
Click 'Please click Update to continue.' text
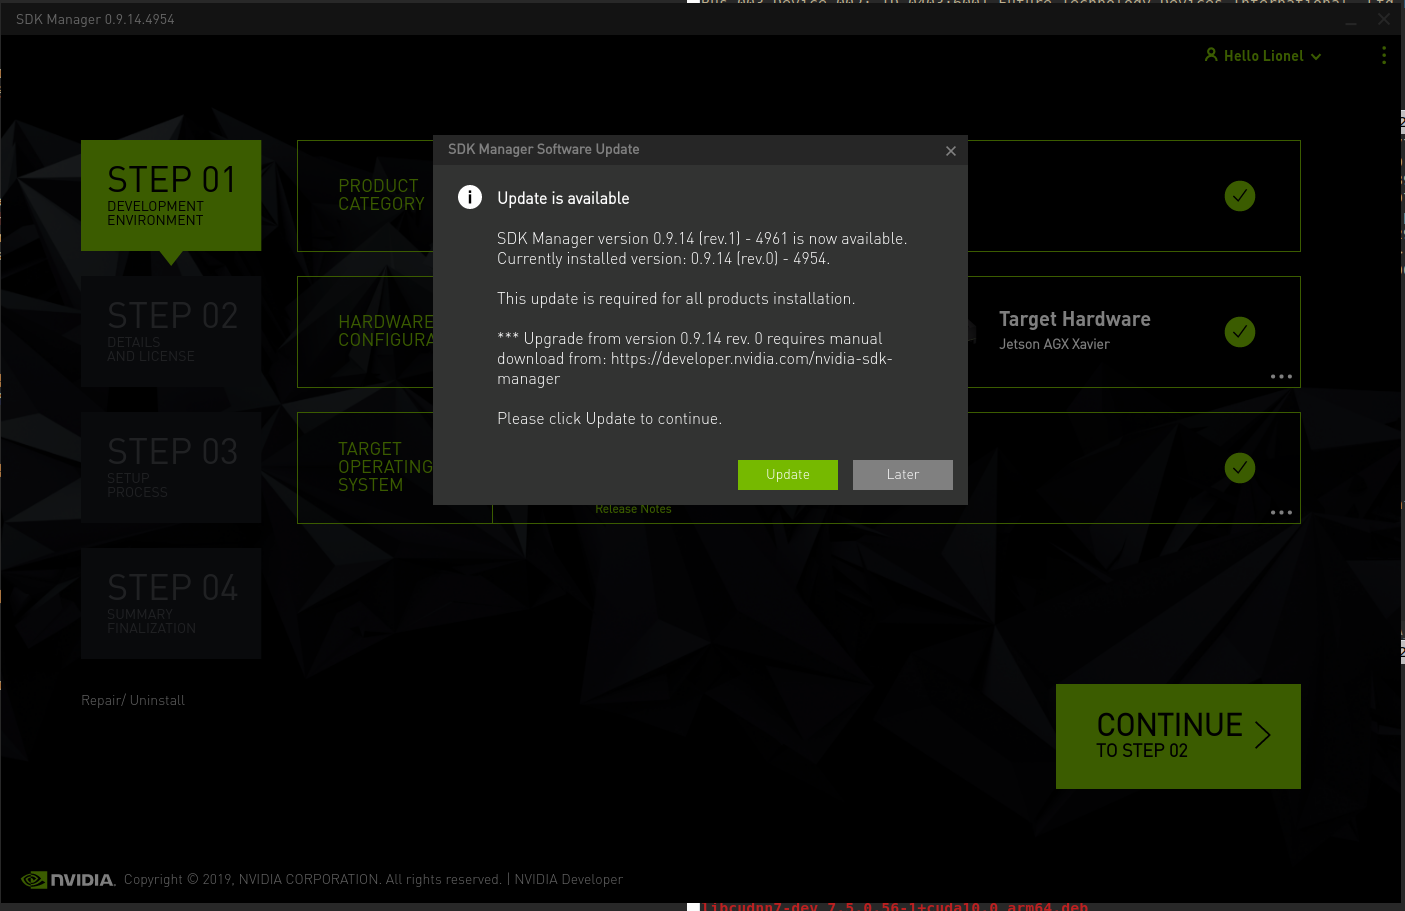point(609,419)
